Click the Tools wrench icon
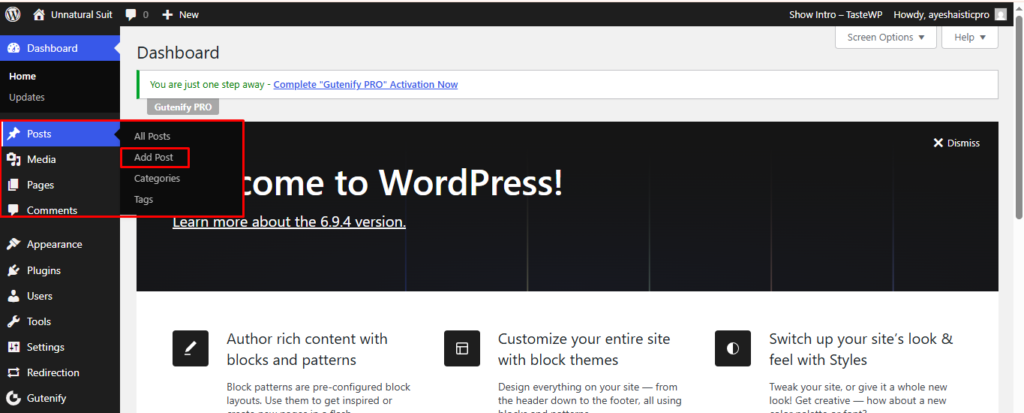Viewport: 1024px width, 413px height. coord(13,322)
